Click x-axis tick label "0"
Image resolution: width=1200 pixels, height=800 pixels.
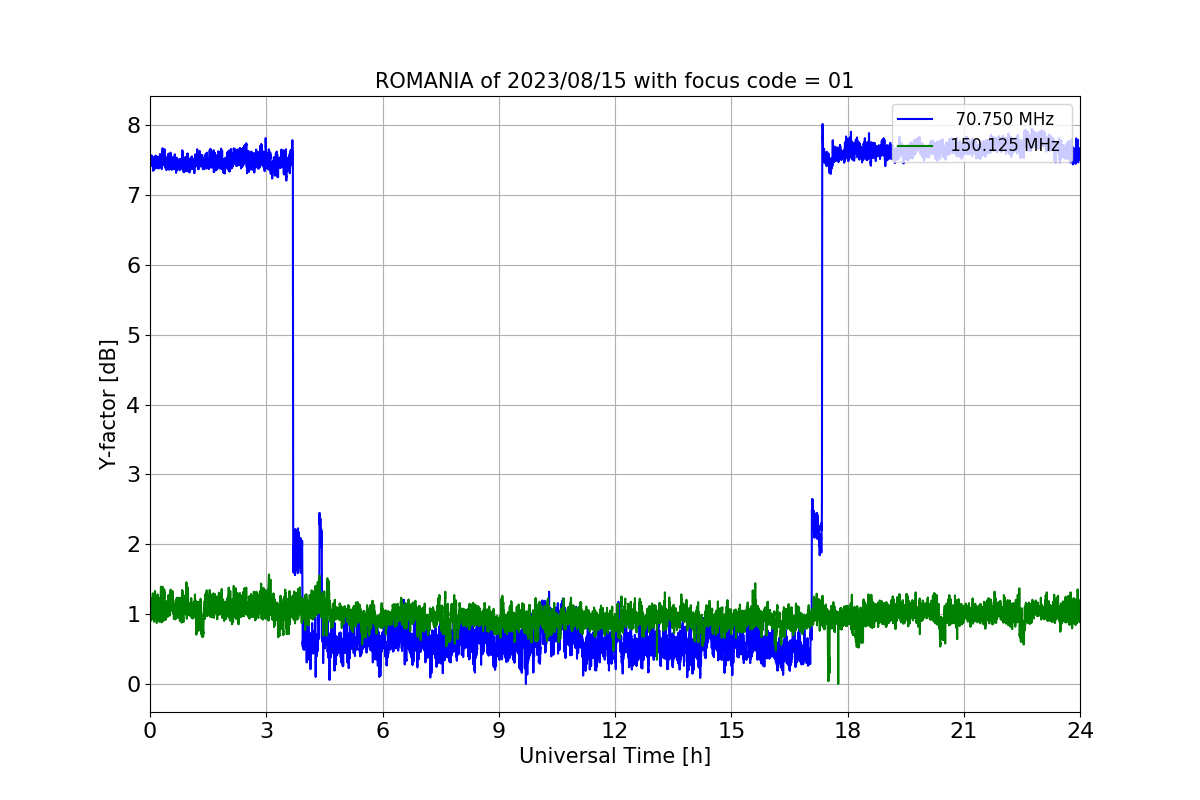[x=150, y=731]
